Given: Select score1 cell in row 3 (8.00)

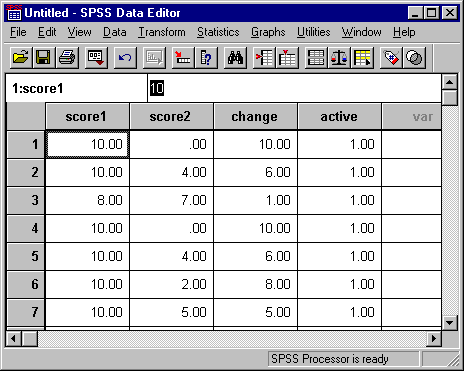Looking at the screenshot, I should coord(87,200).
